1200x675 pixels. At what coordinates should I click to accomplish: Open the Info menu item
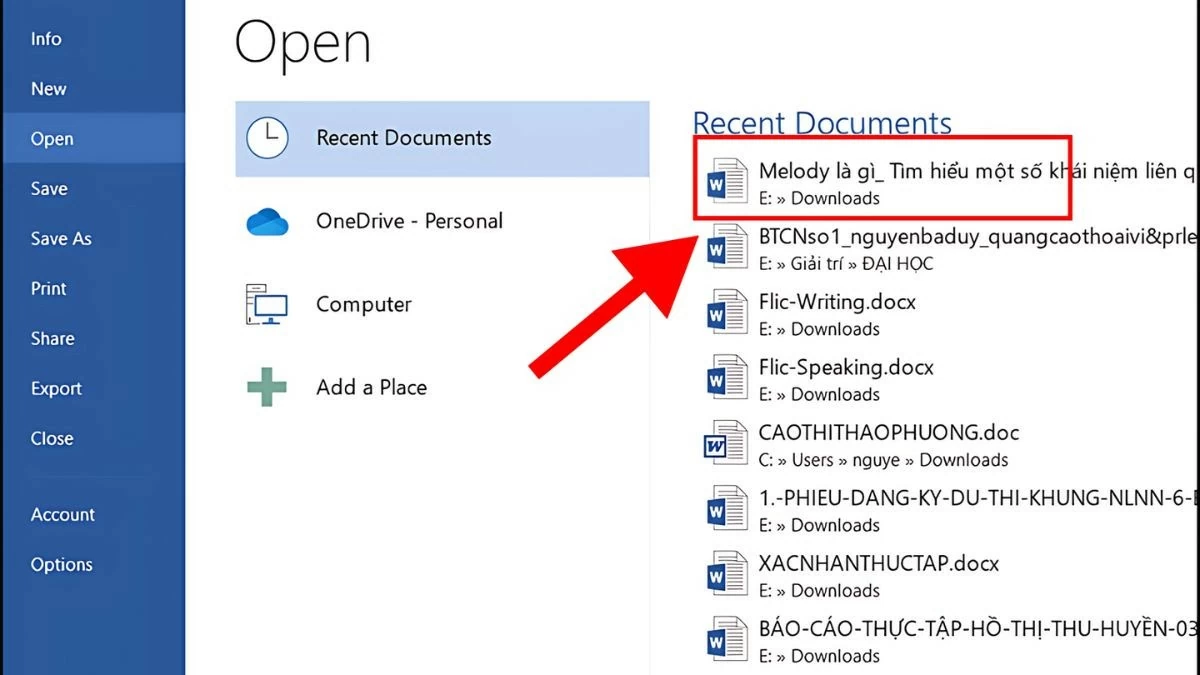tap(46, 39)
